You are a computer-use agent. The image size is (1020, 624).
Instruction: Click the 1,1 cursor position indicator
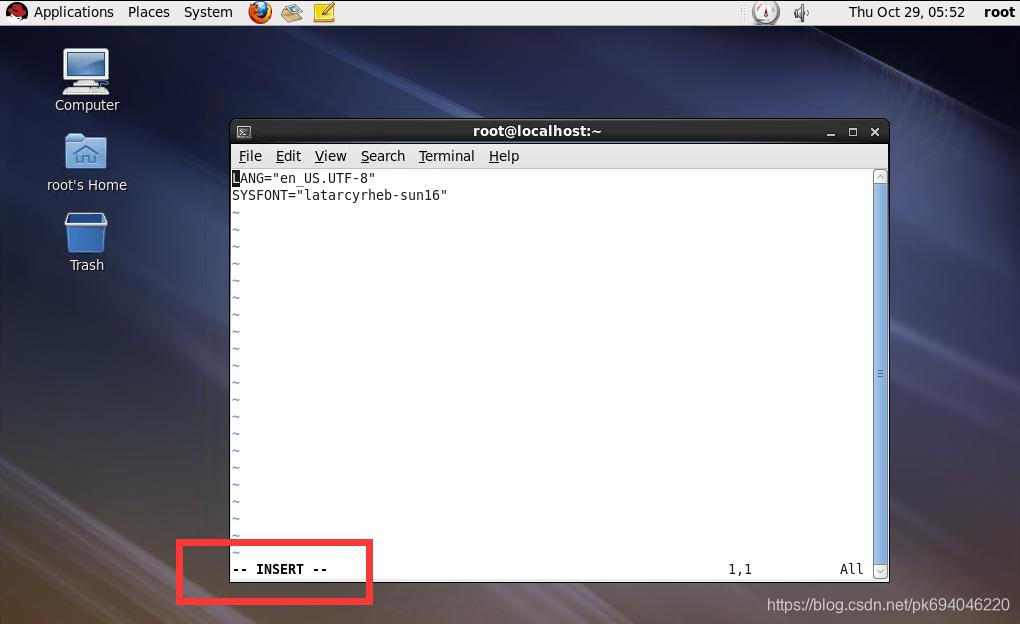(x=740, y=569)
